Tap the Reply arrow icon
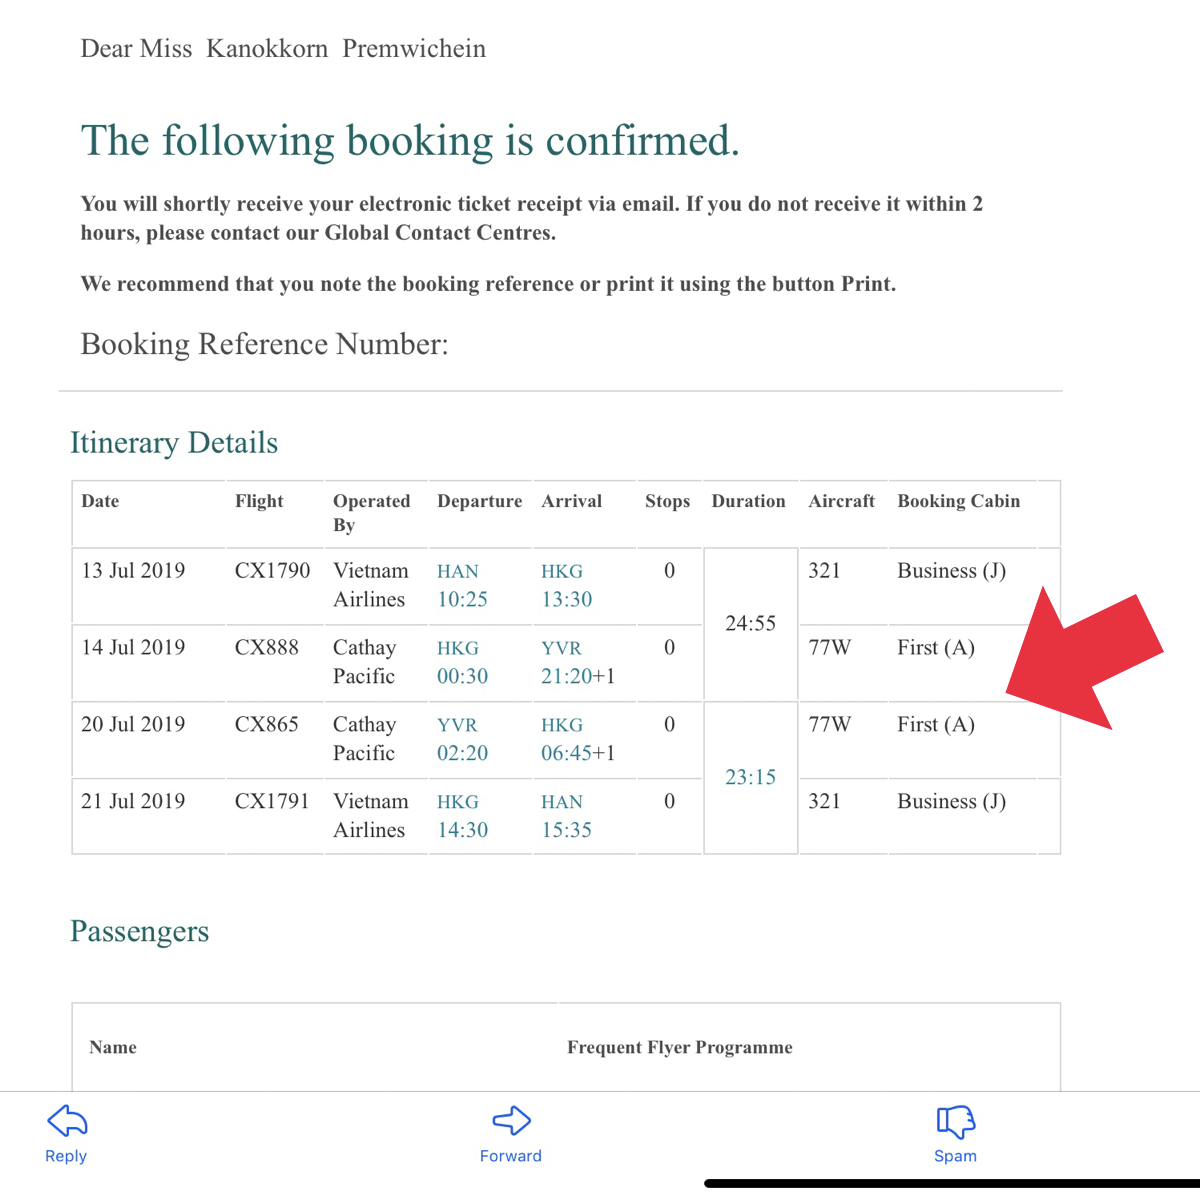Image resolution: width=1200 pixels, height=1200 pixels. tap(67, 1121)
